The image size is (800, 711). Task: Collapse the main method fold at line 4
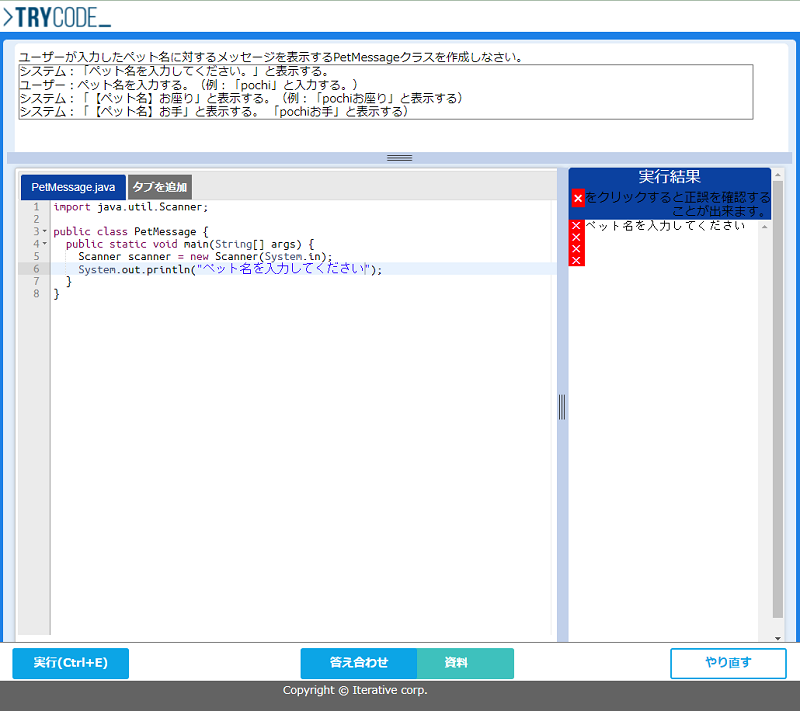point(44,243)
